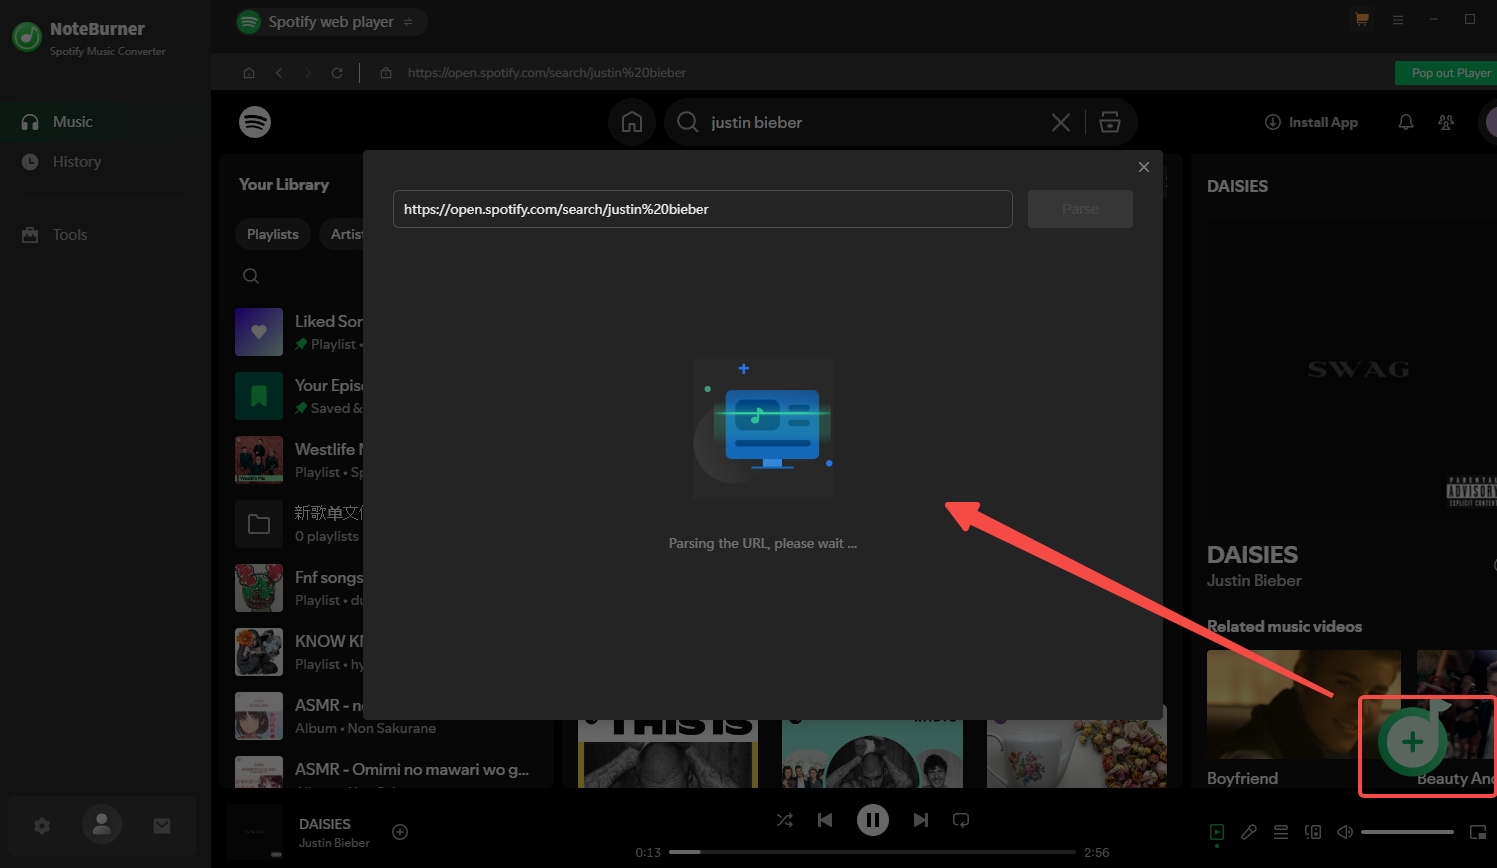Image resolution: width=1497 pixels, height=868 pixels.
Task: Pause the current song
Action: (x=872, y=820)
